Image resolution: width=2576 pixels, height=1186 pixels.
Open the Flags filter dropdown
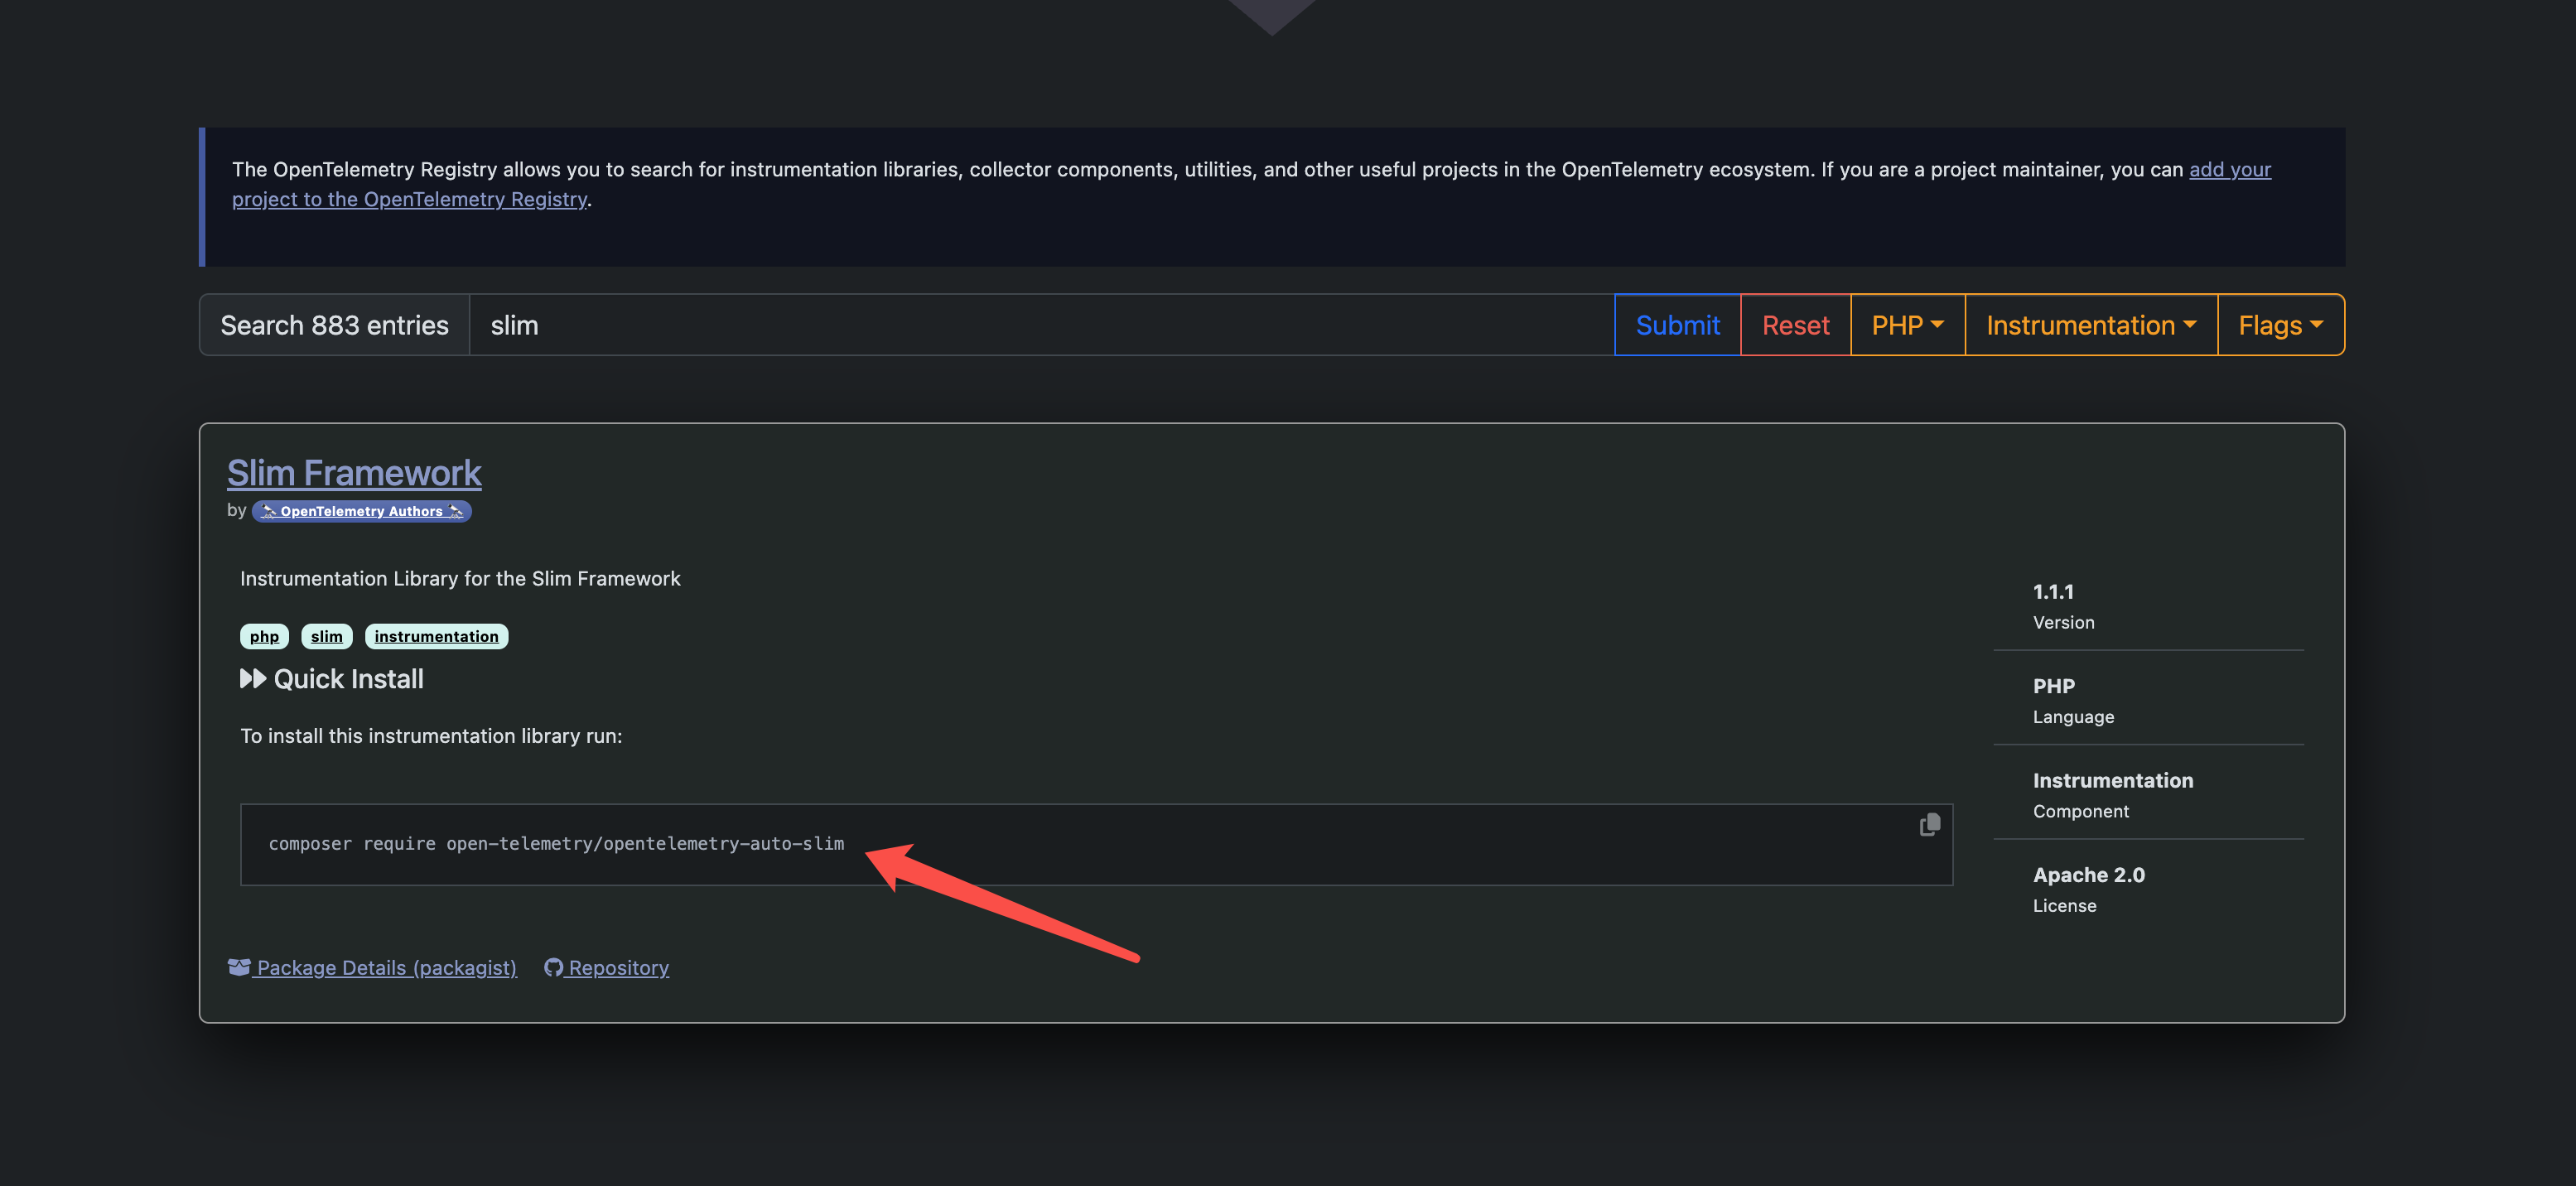click(2279, 325)
